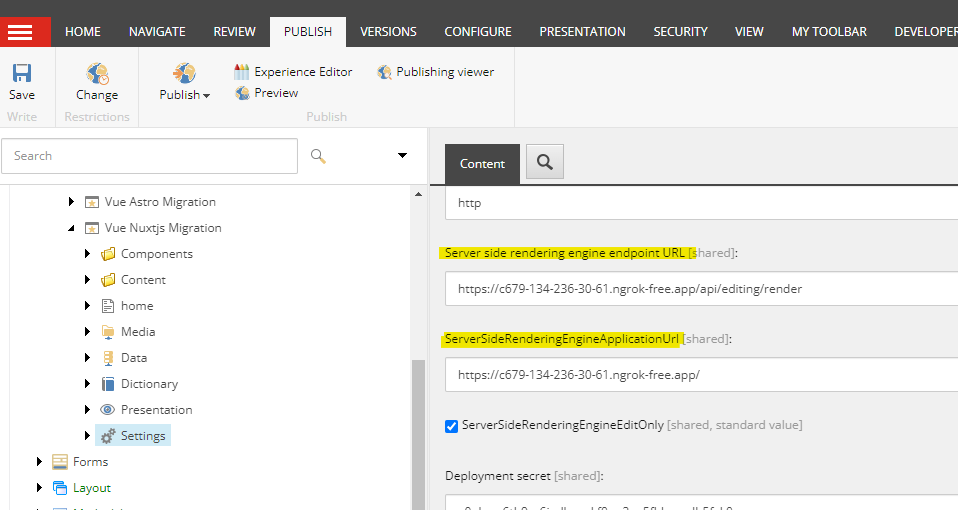Switch to the CONFIGURE ribbon tab
The image size is (958, 510).
tap(478, 32)
